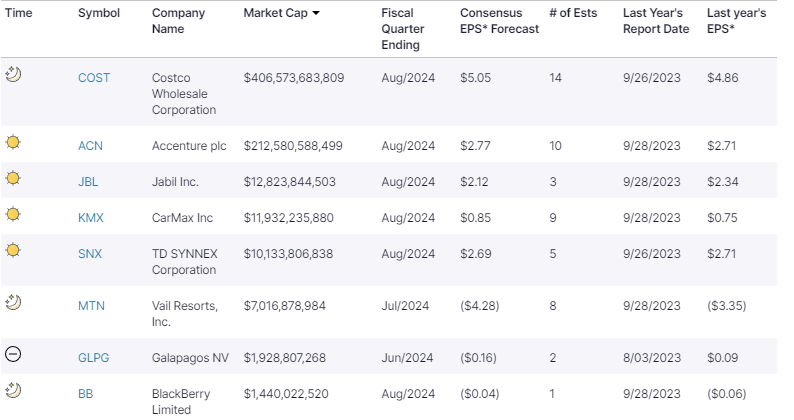Open the COST ticker symbol link
The height and width of the screenshot is (420, 794).
(94, 78)
